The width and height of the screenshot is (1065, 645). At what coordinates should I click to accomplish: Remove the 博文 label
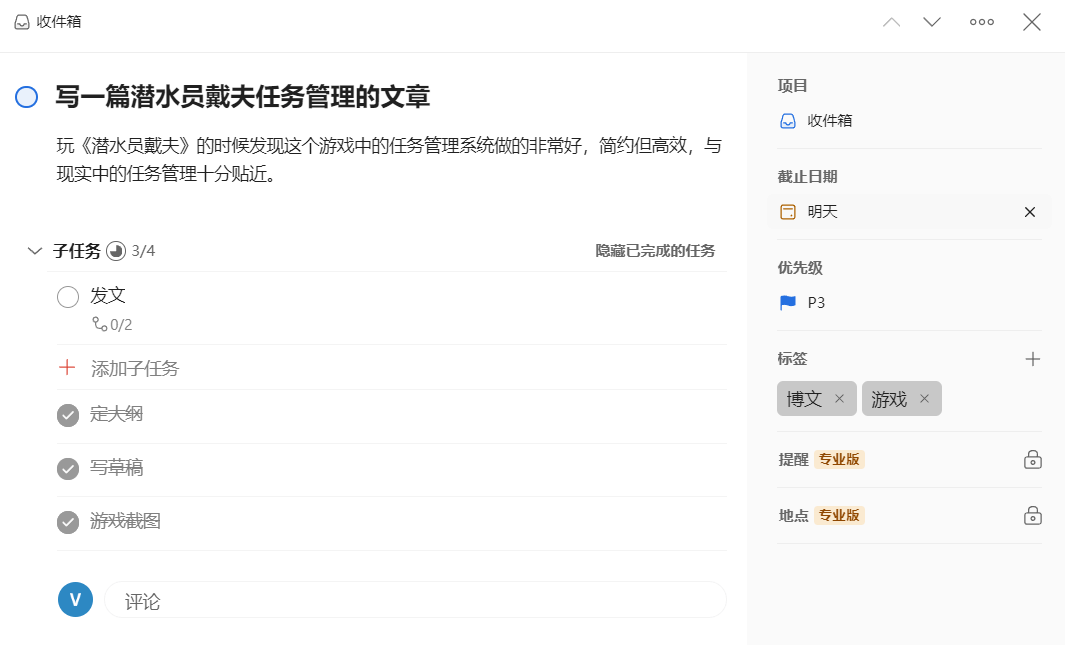point(840,399)
